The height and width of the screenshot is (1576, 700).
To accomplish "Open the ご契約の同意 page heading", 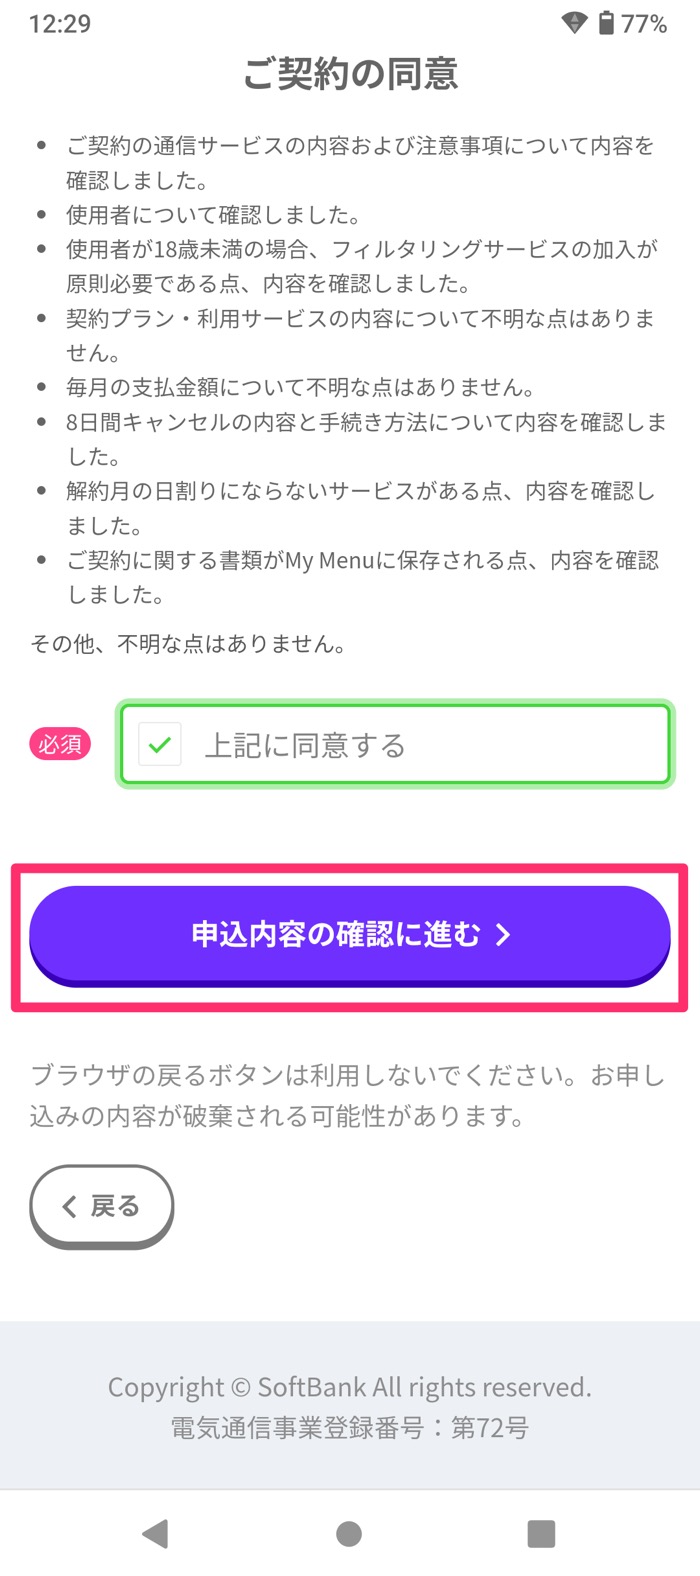I will (349, 76).
